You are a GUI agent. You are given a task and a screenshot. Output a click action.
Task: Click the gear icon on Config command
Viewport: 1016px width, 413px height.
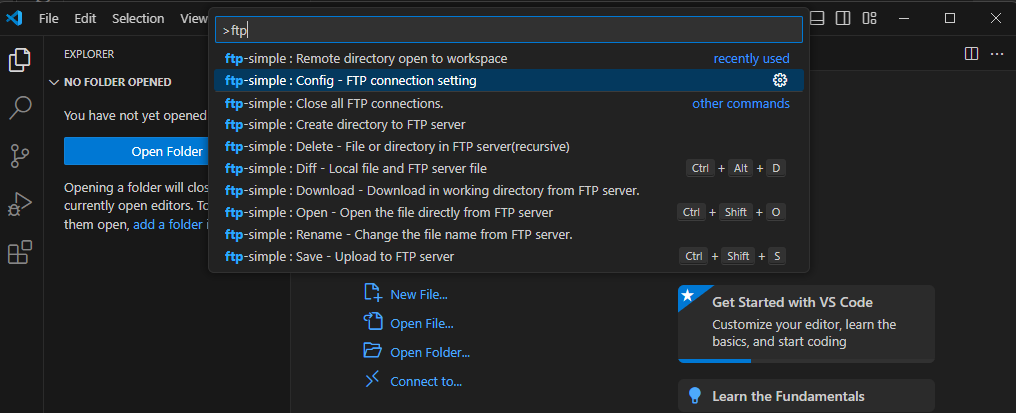tap(779, 80)
